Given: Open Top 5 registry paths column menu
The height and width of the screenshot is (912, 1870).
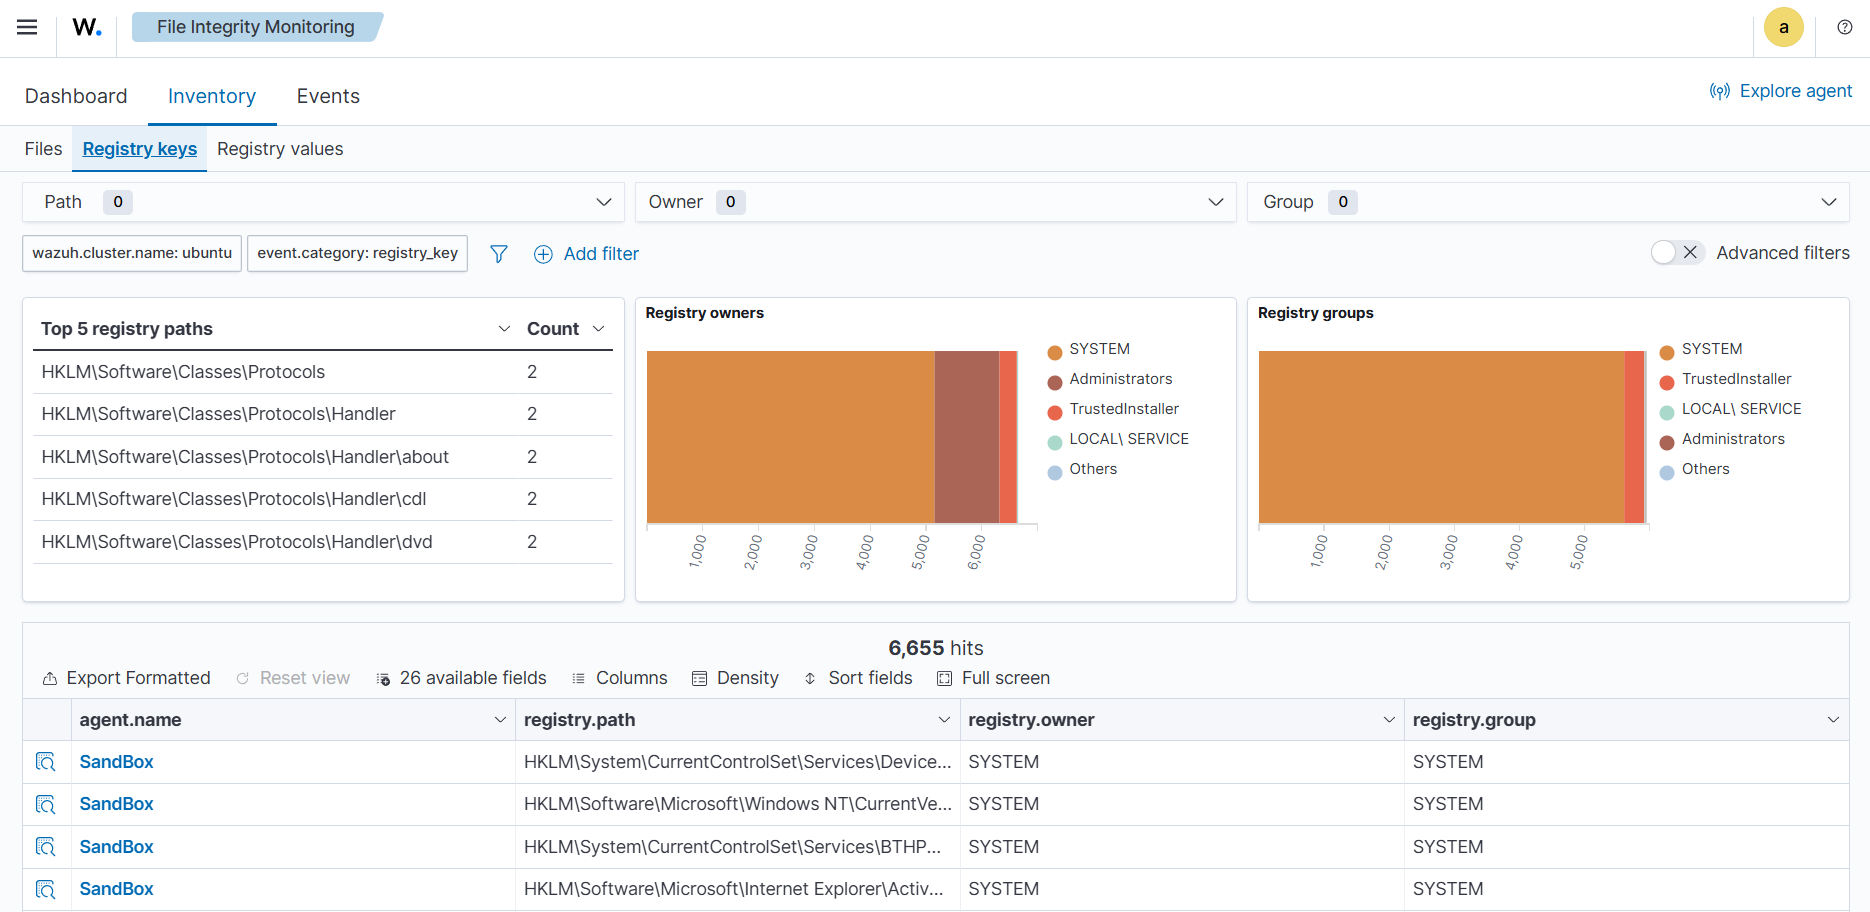Looking at the screenshot, I should tap(504, 329).
